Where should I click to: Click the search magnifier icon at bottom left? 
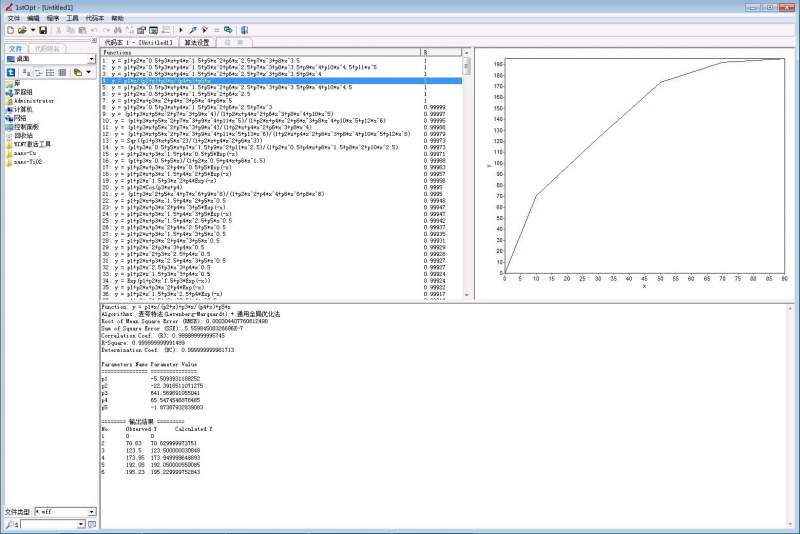pyautogui.click(x=10, y=523)
